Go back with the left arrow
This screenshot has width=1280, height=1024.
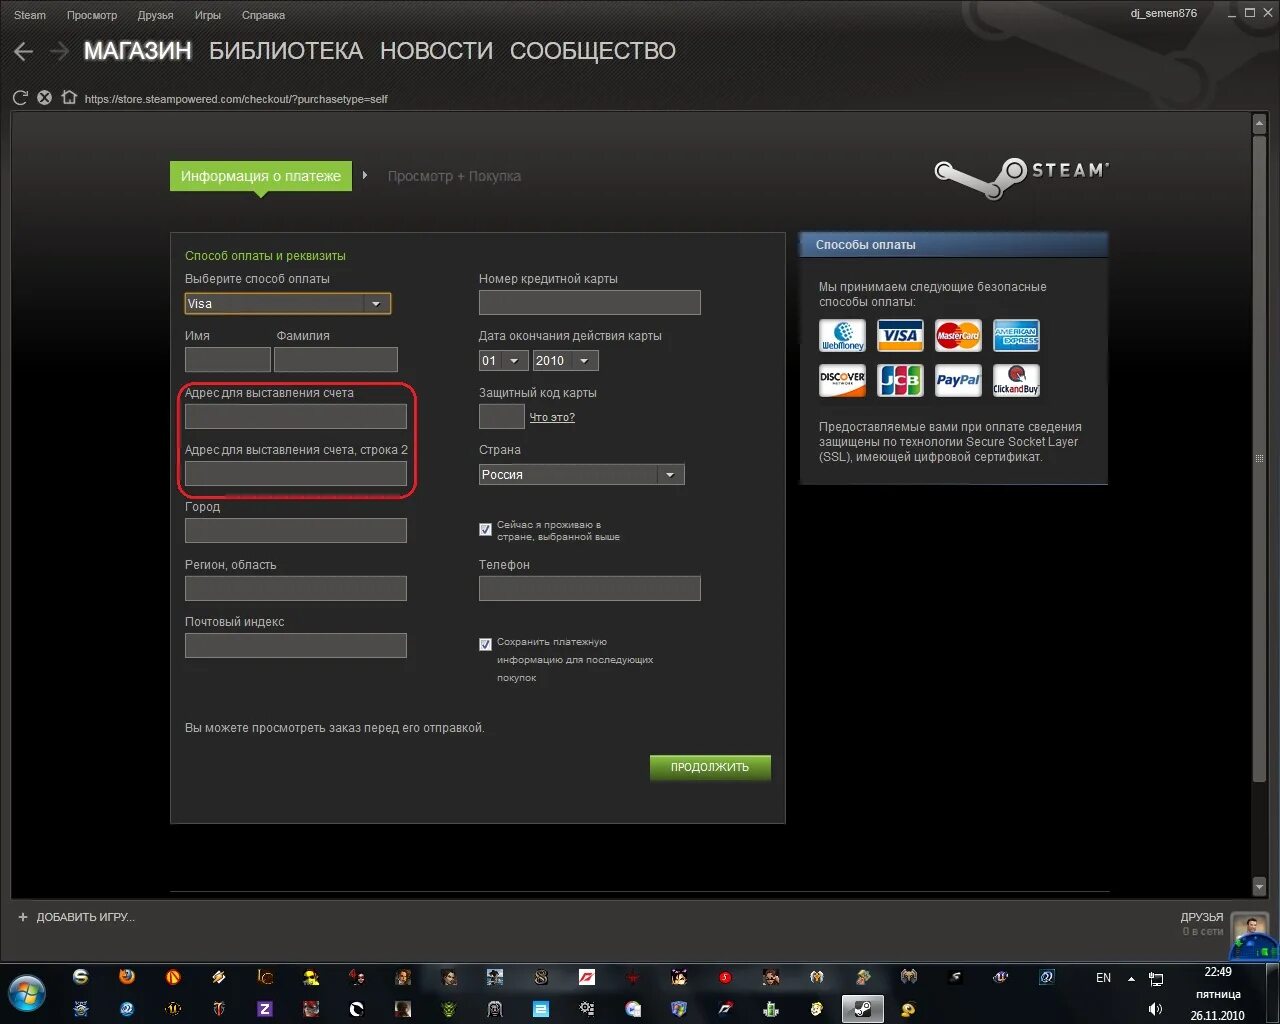24,51
